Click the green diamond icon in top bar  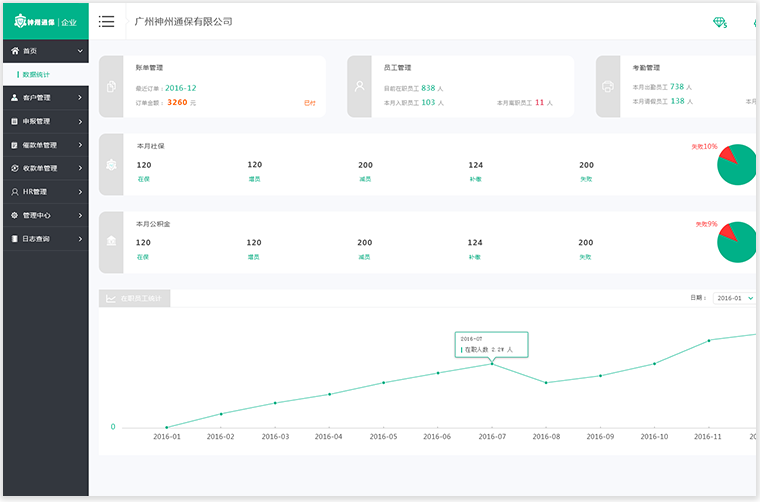tap(719, 22)
